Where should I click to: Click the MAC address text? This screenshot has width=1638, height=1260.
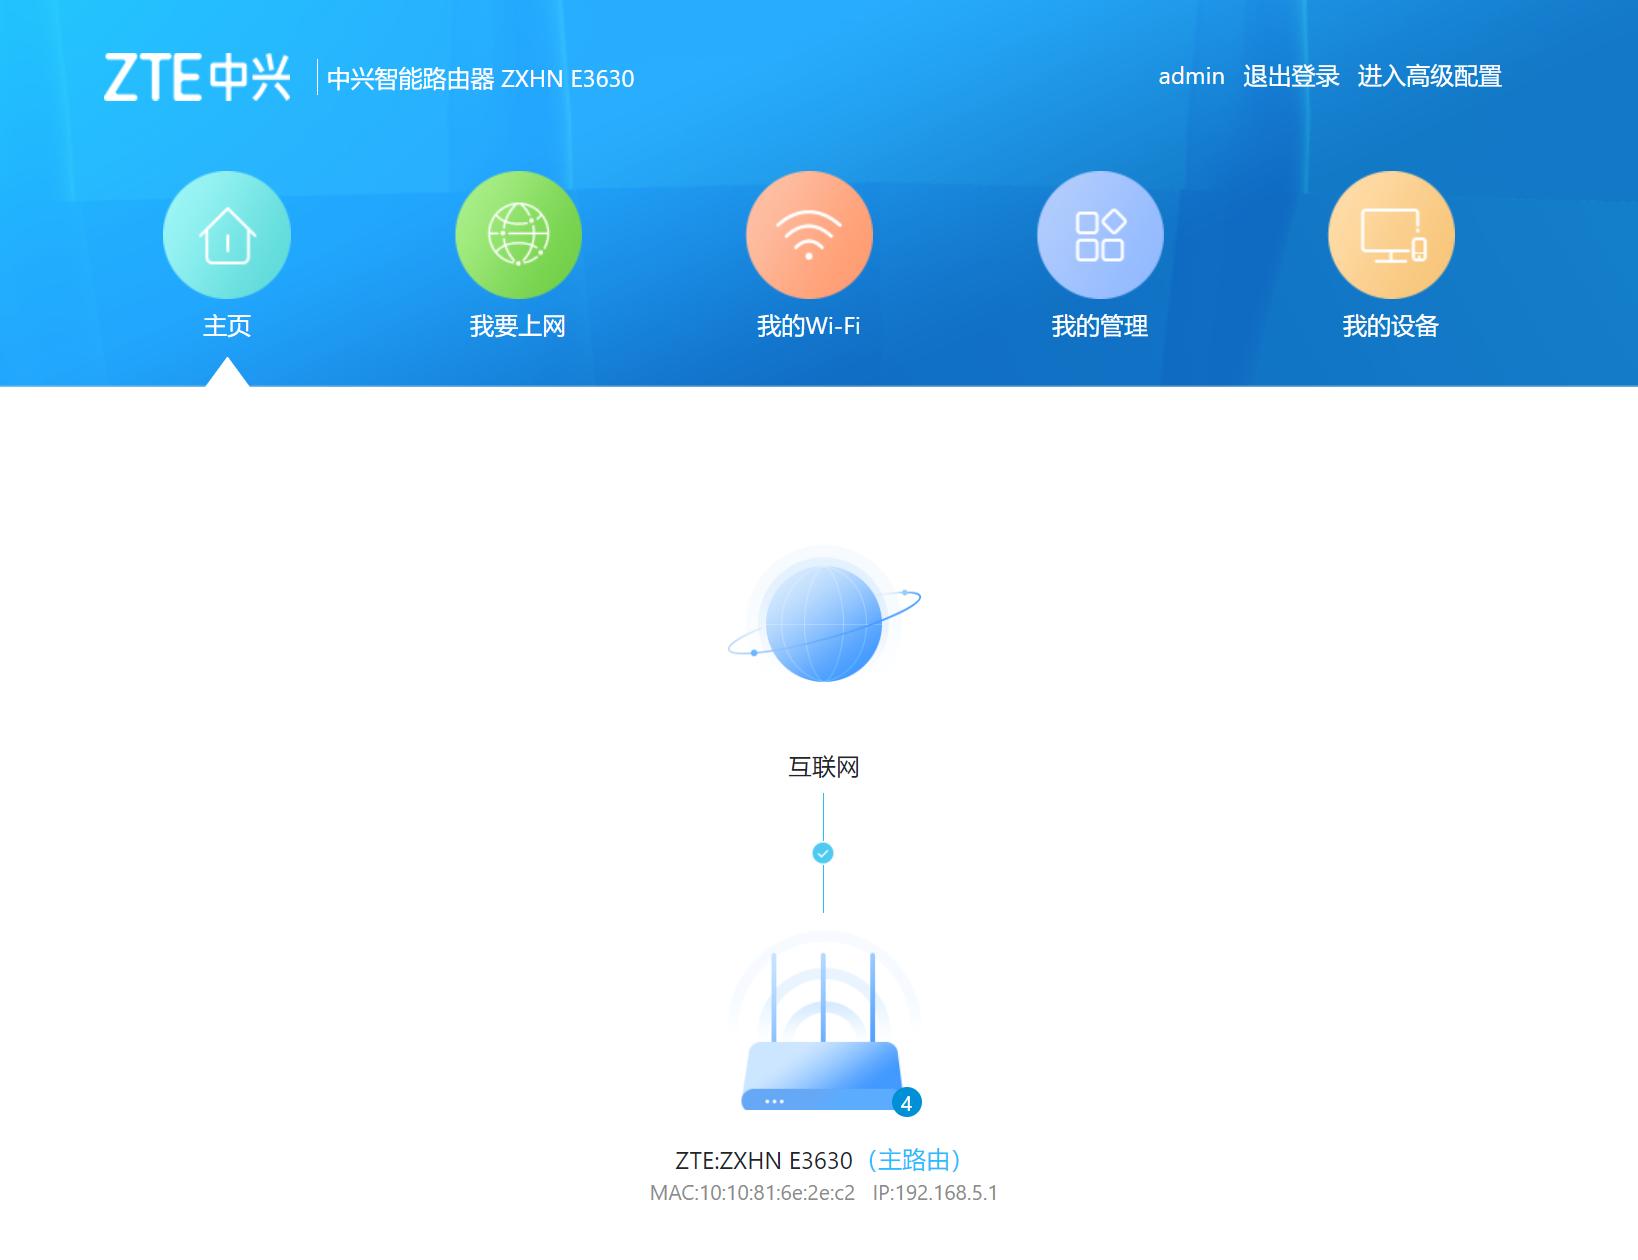pyautogui.click(x=752, y=1192)
